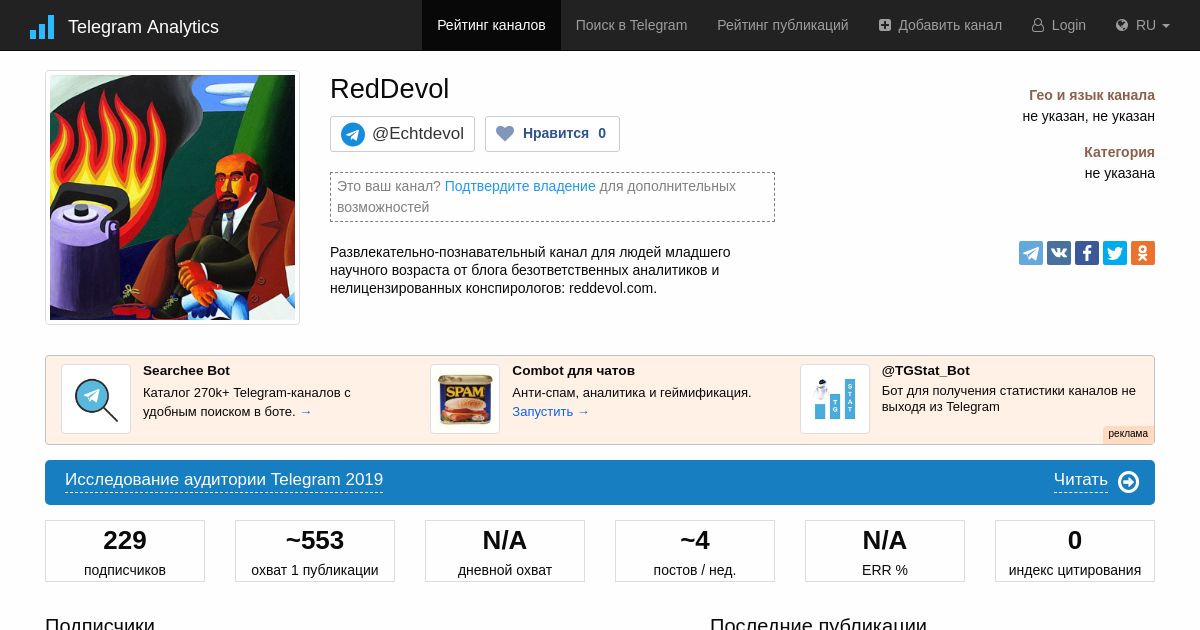Share channel via Facebook icon

pos(1087,253)
